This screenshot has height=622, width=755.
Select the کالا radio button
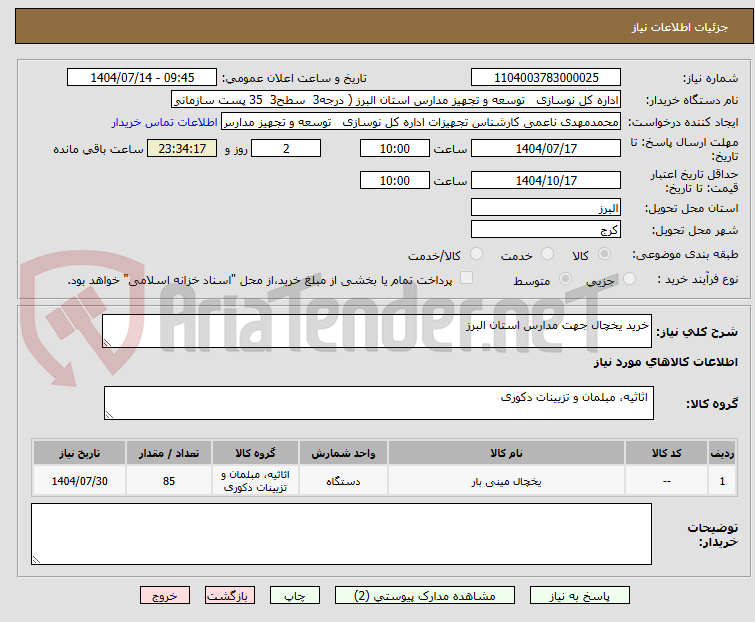tap(604, 254)
